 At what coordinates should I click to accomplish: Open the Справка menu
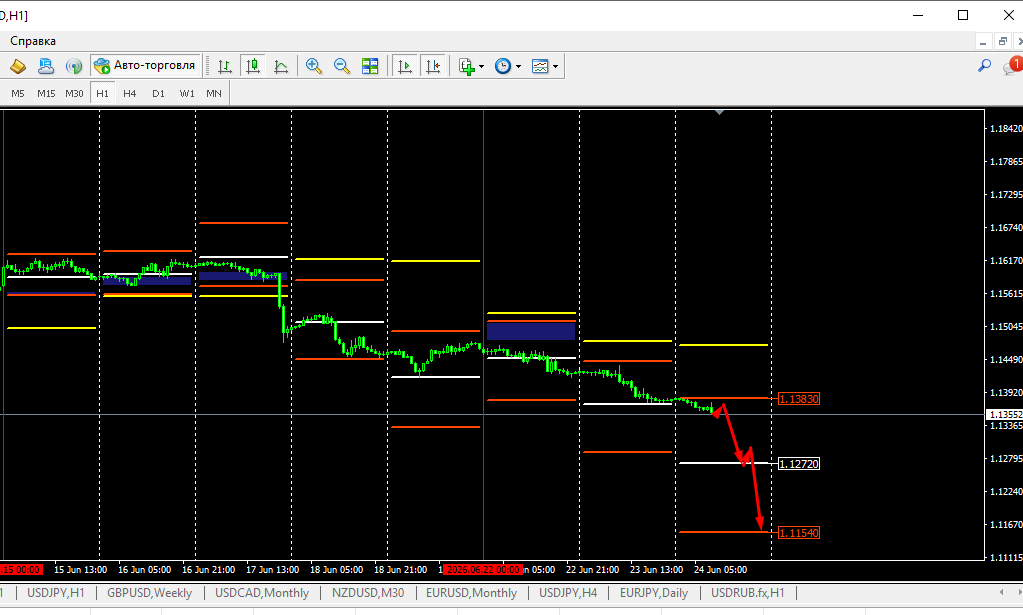pos(33,41)
